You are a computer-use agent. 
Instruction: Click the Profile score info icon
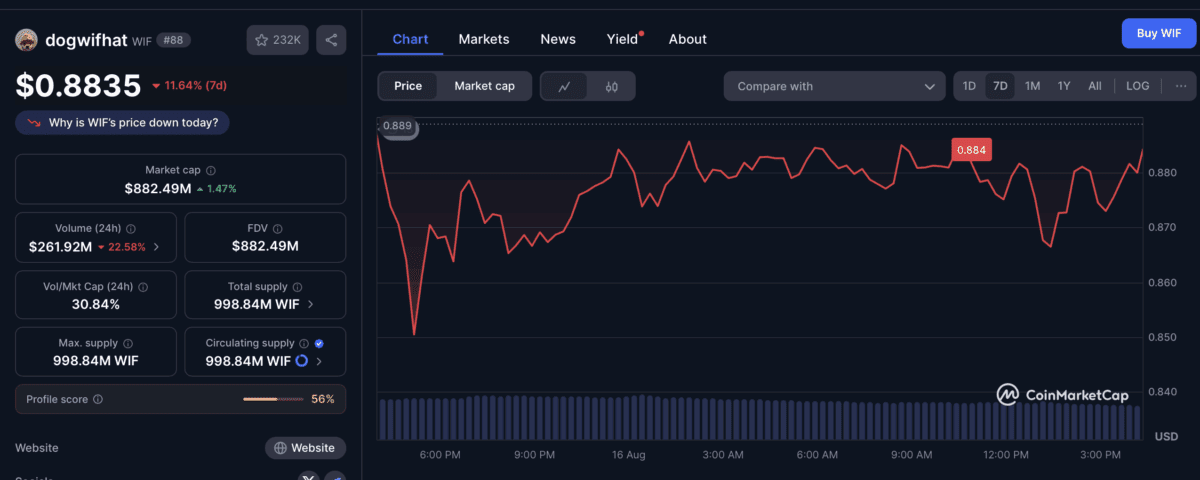97,399
